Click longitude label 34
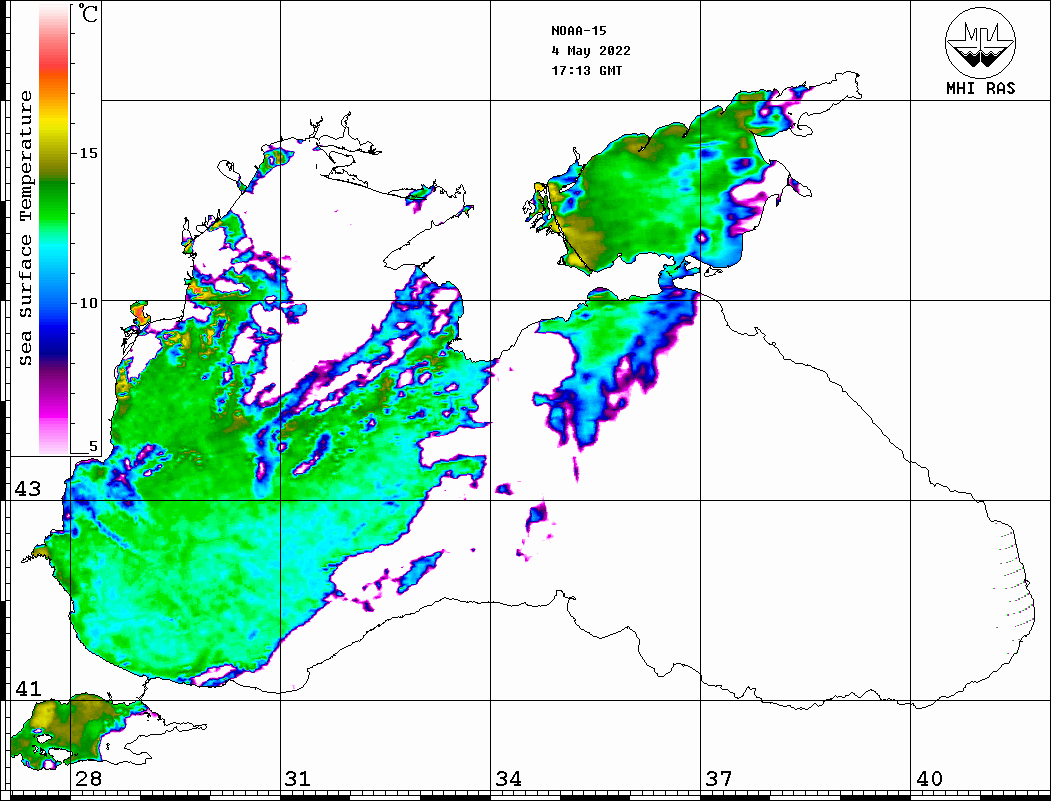Viewport: 1051px width, 801px height. (509, 779)
